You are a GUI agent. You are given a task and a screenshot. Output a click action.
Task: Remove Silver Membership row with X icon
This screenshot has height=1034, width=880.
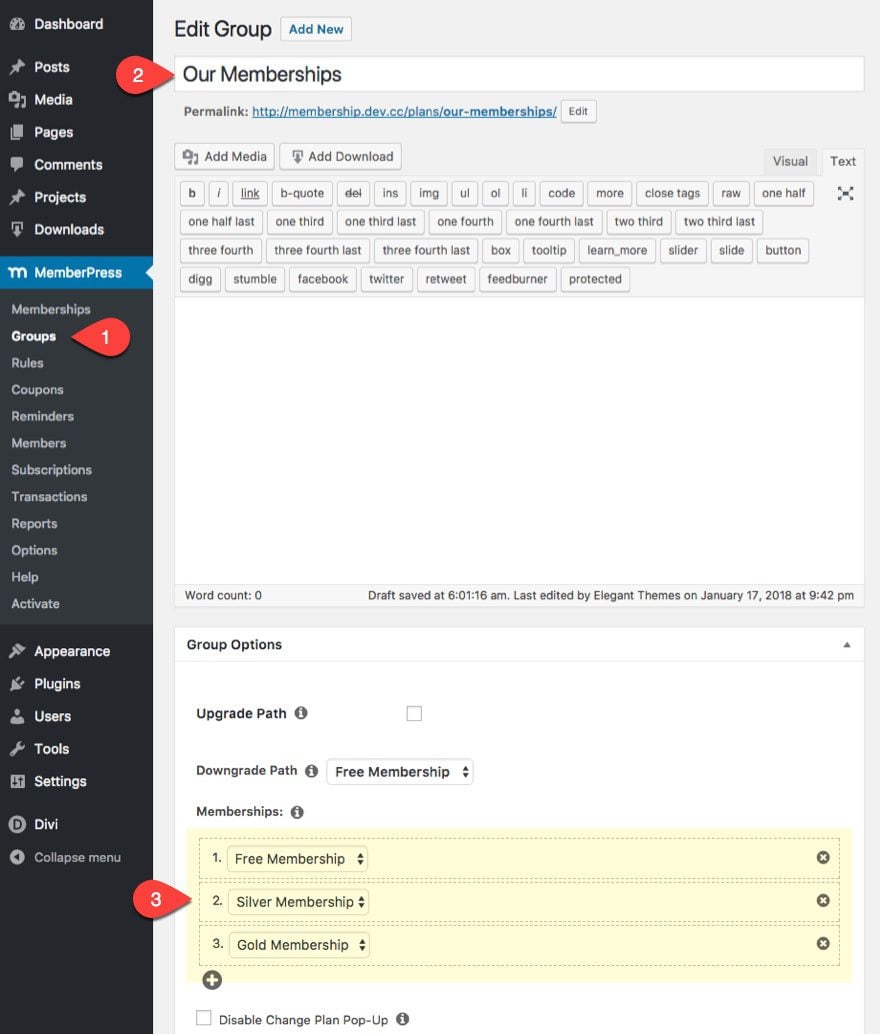[823, 900]
